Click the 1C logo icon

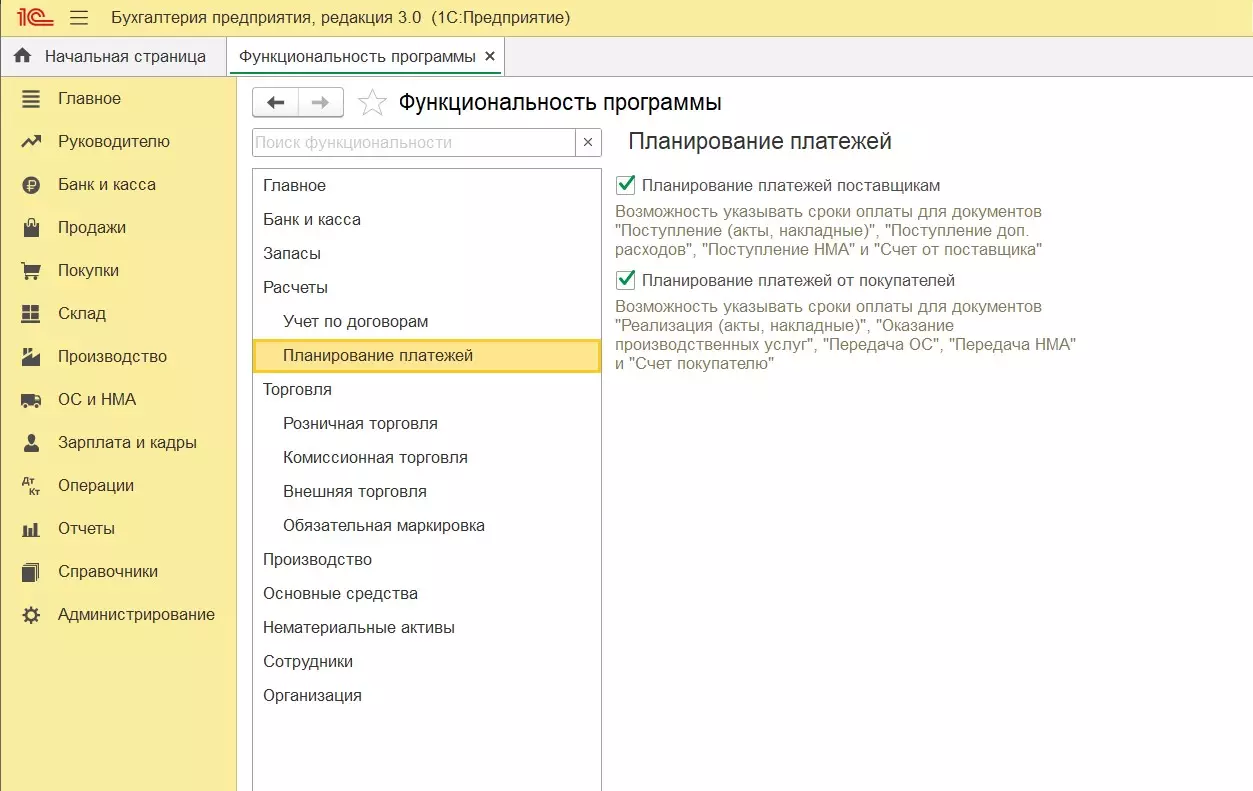click(x=35, y=17)
